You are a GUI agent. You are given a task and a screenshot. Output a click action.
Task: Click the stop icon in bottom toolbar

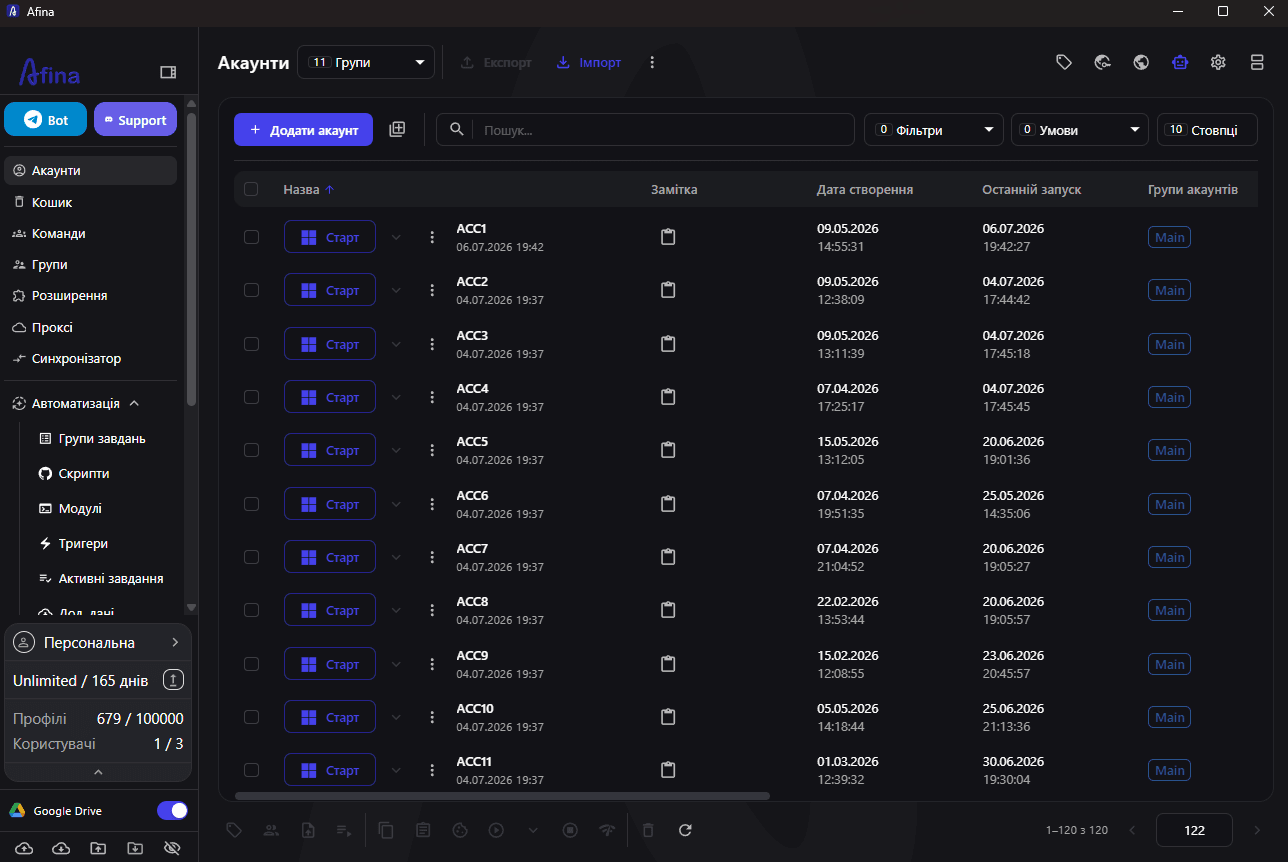point(570,830)
